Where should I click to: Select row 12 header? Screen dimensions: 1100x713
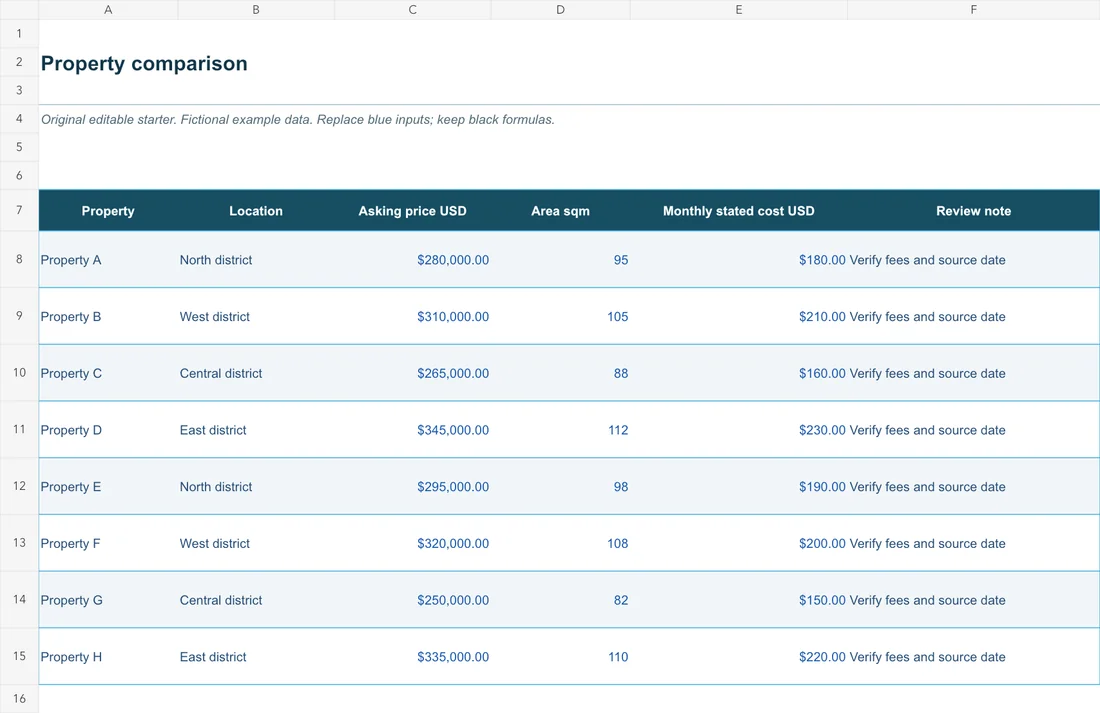(19, 486)
